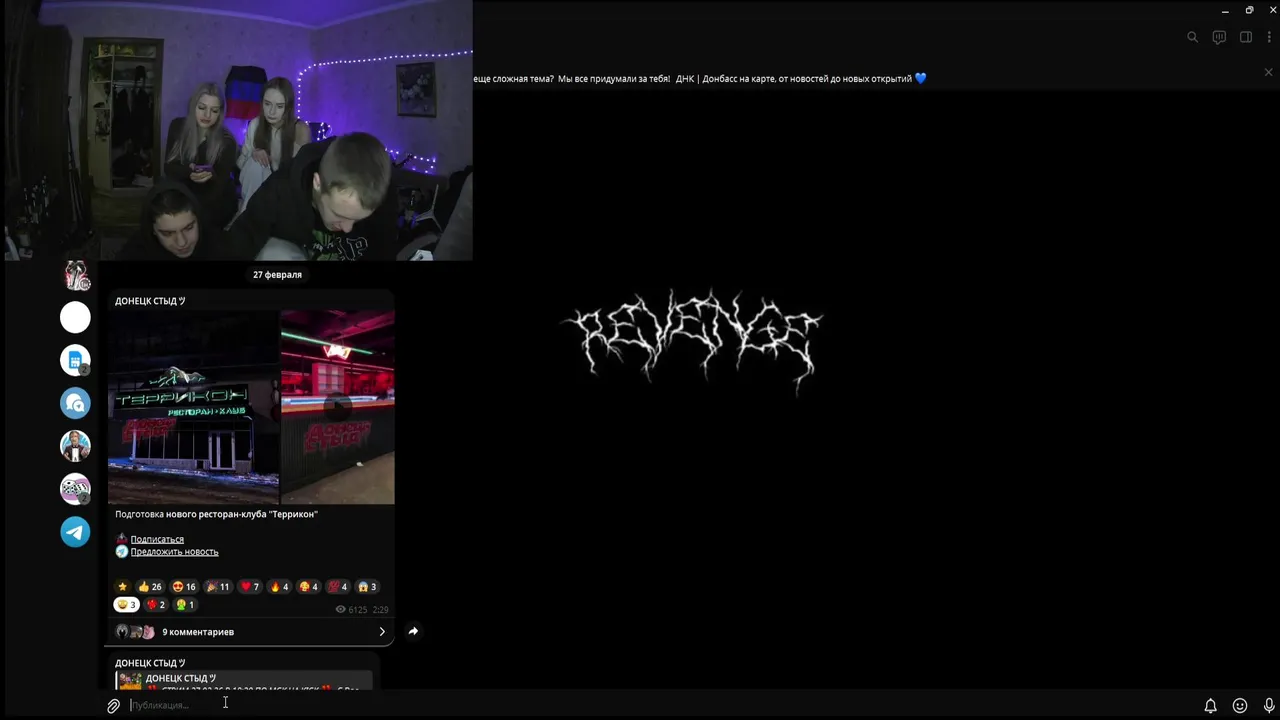
Task: Click the post view count 6125
Action: 351,609
